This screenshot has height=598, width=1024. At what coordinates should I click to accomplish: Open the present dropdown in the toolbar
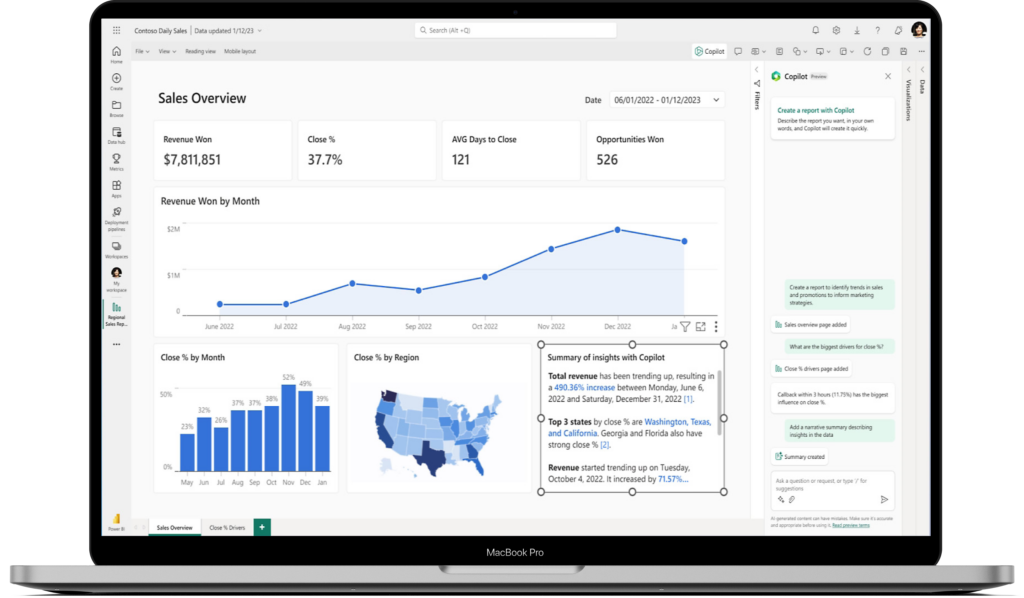tap(823, 51)
